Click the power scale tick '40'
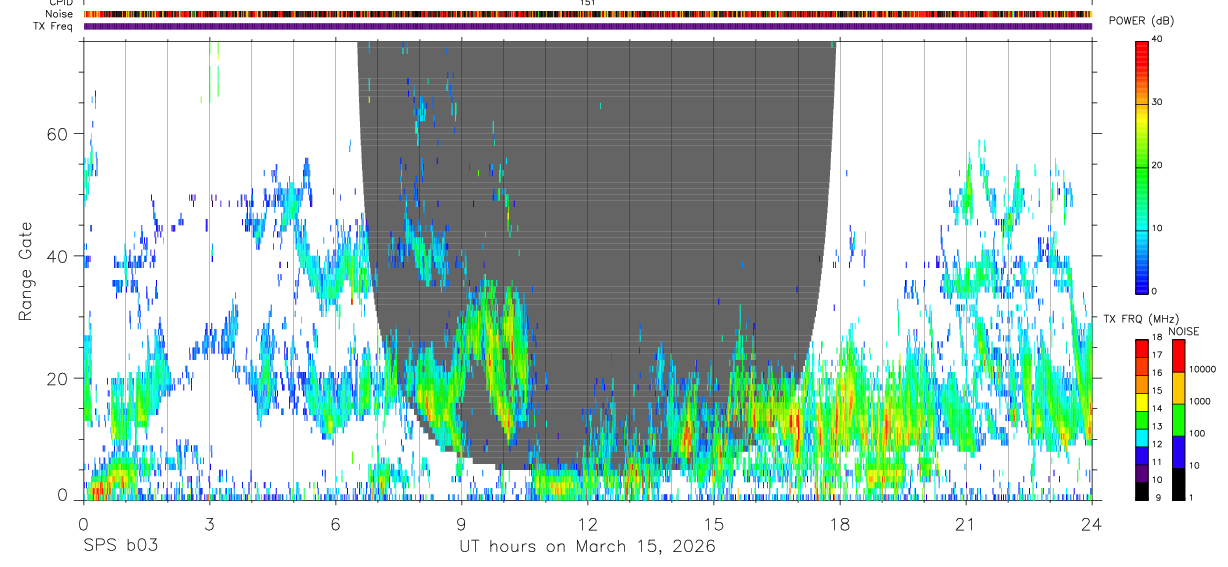This screenshot has width=1228, height=567. pos(1157,40)
